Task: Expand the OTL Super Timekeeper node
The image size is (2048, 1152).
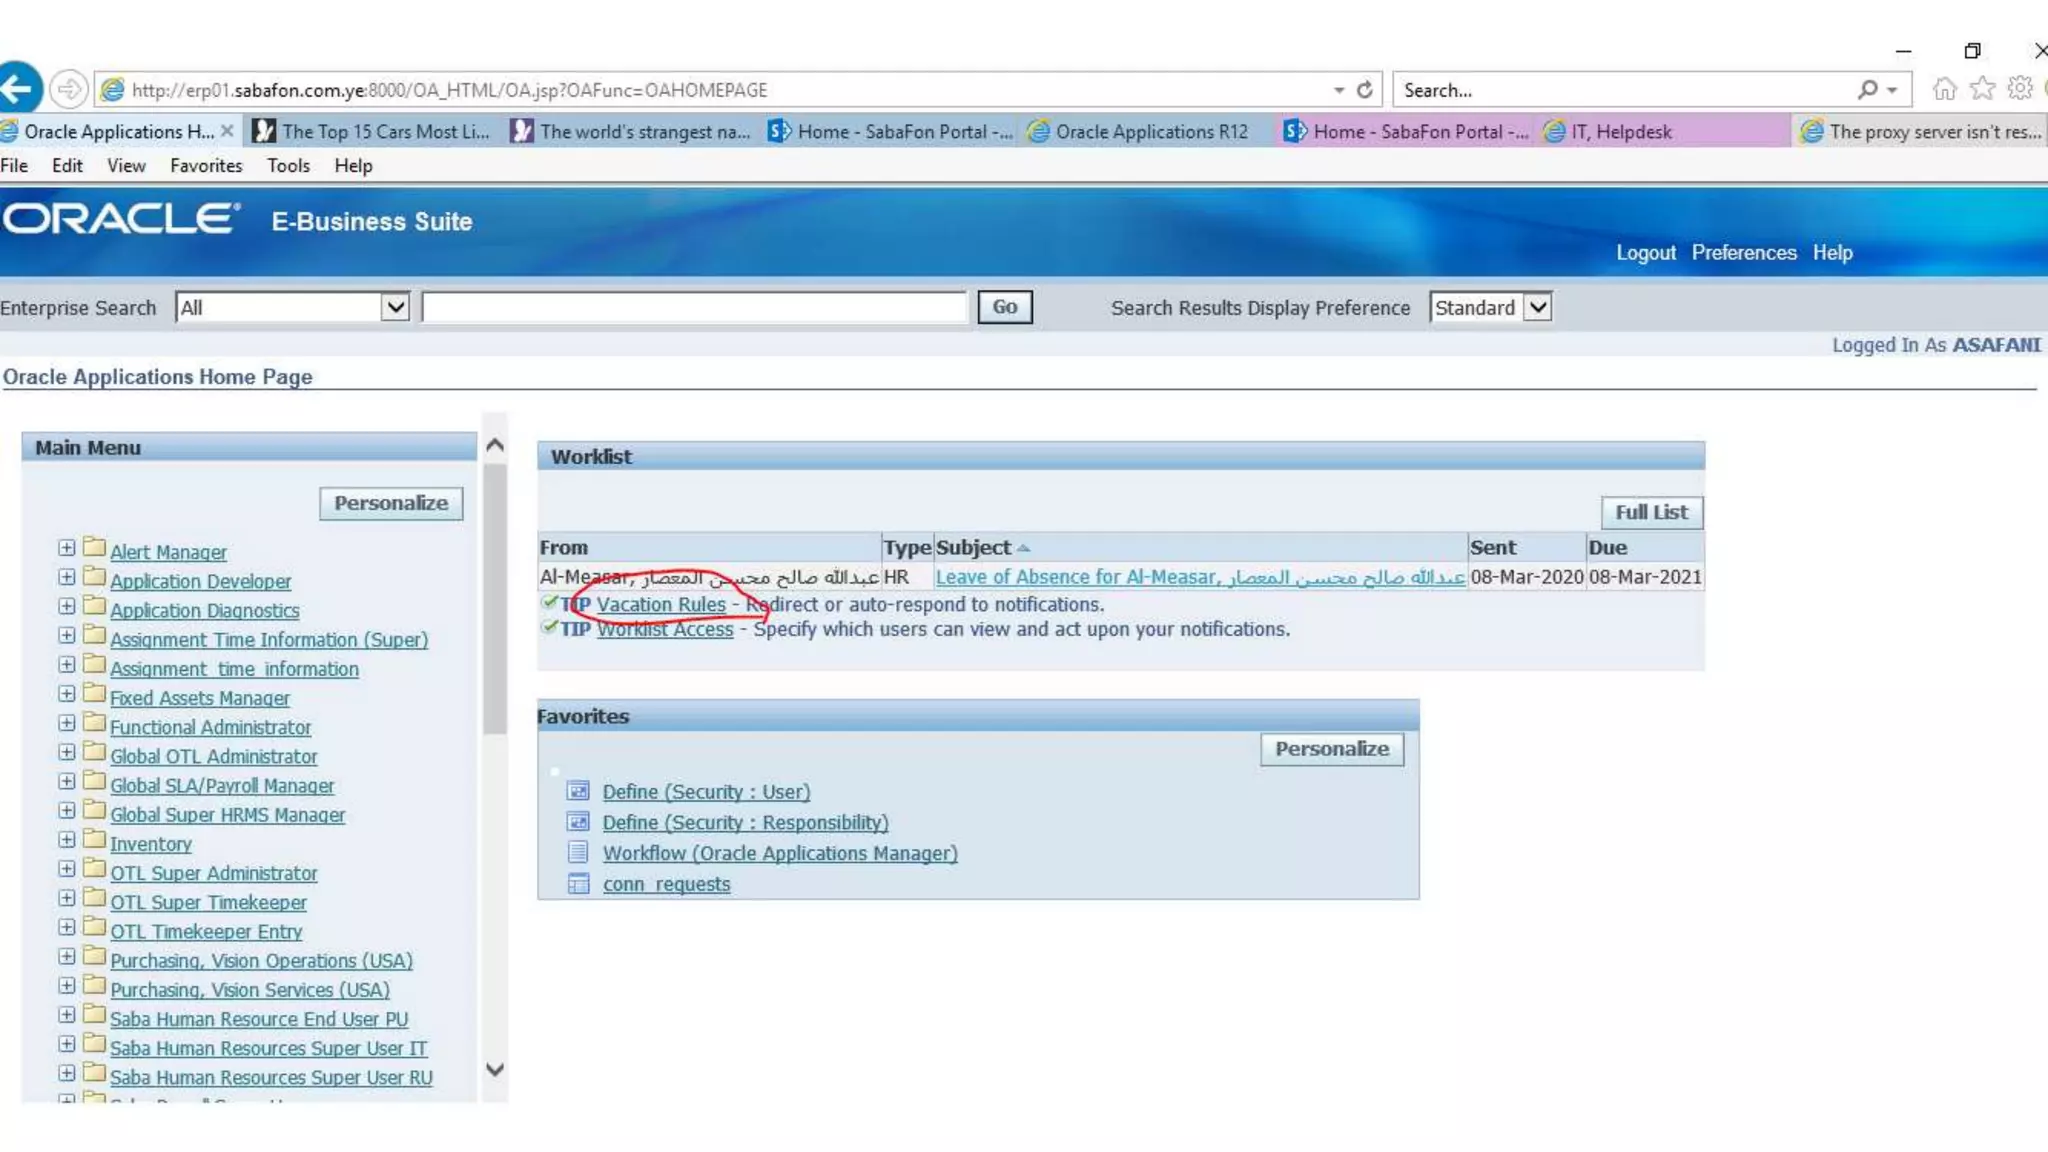Action: point(66,898)
